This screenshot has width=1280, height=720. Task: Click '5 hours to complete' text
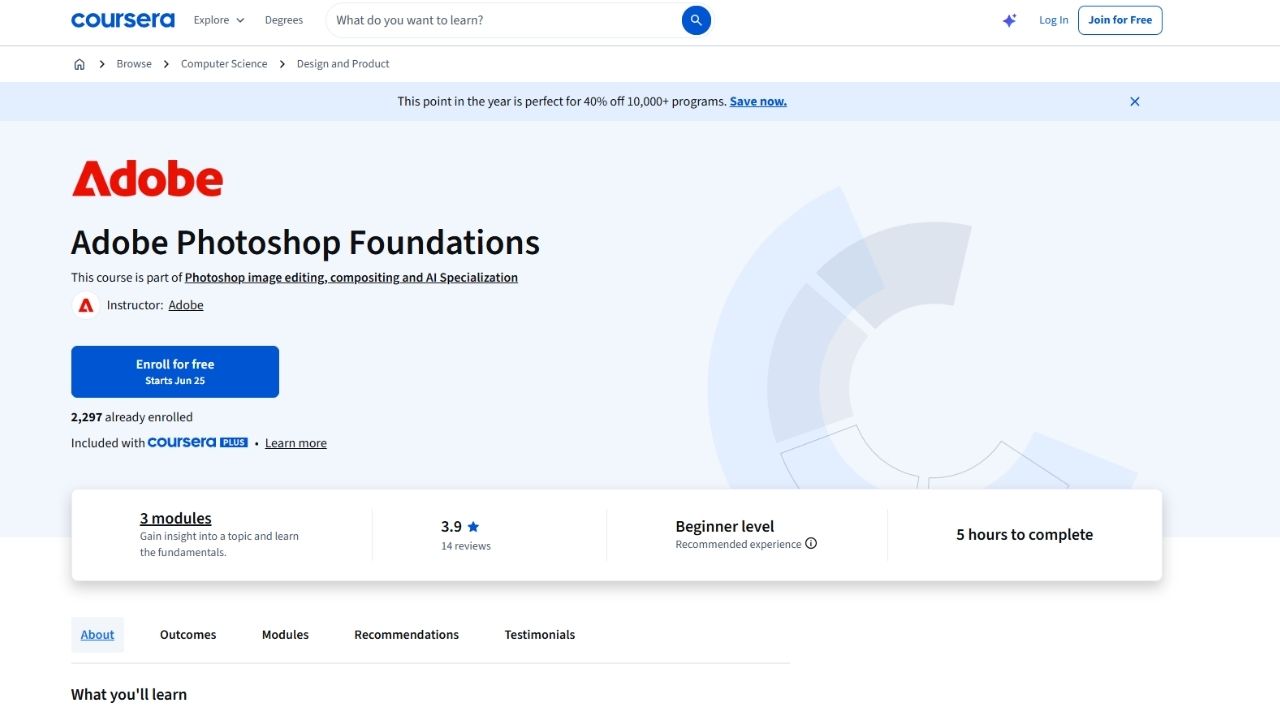1024,534
